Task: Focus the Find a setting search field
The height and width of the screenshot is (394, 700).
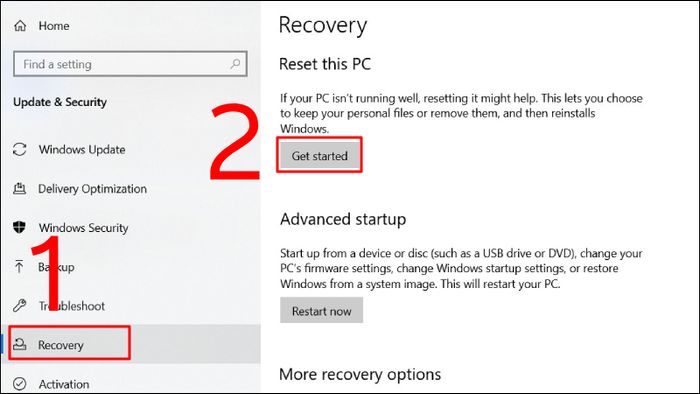Action: [x=130, y=64]
